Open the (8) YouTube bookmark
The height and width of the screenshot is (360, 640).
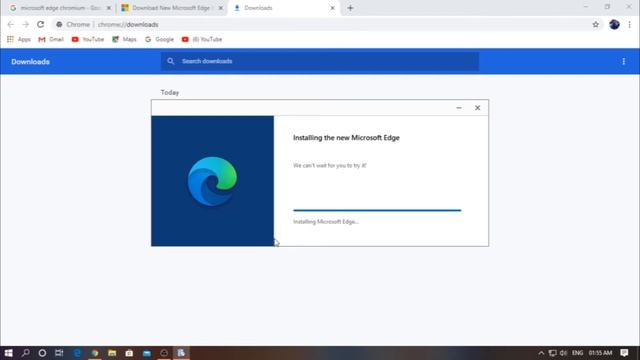[202, 39]
